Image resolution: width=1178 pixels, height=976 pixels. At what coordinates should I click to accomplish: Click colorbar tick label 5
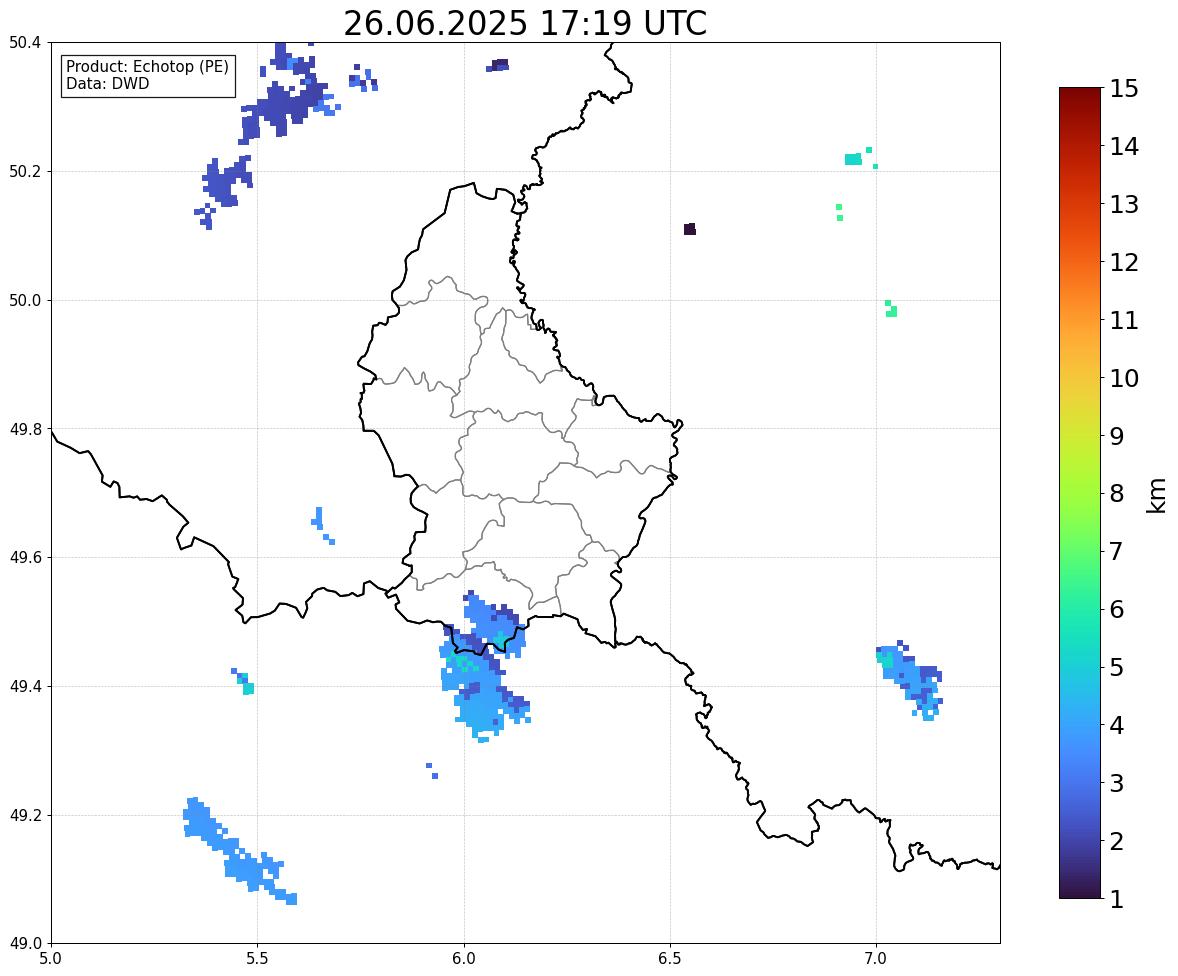pos(1117,667)
